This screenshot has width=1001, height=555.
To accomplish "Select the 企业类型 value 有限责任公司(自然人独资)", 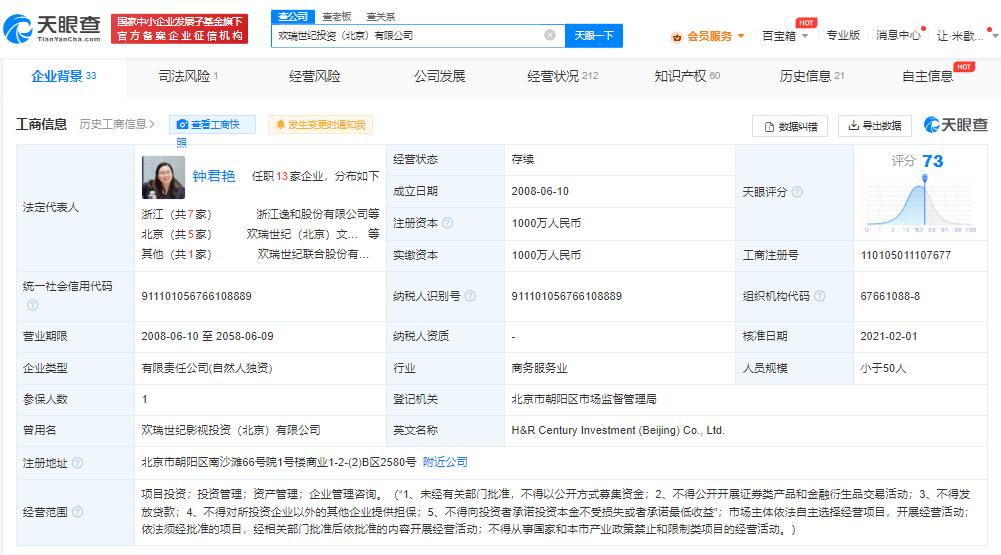I will point(207,368).
